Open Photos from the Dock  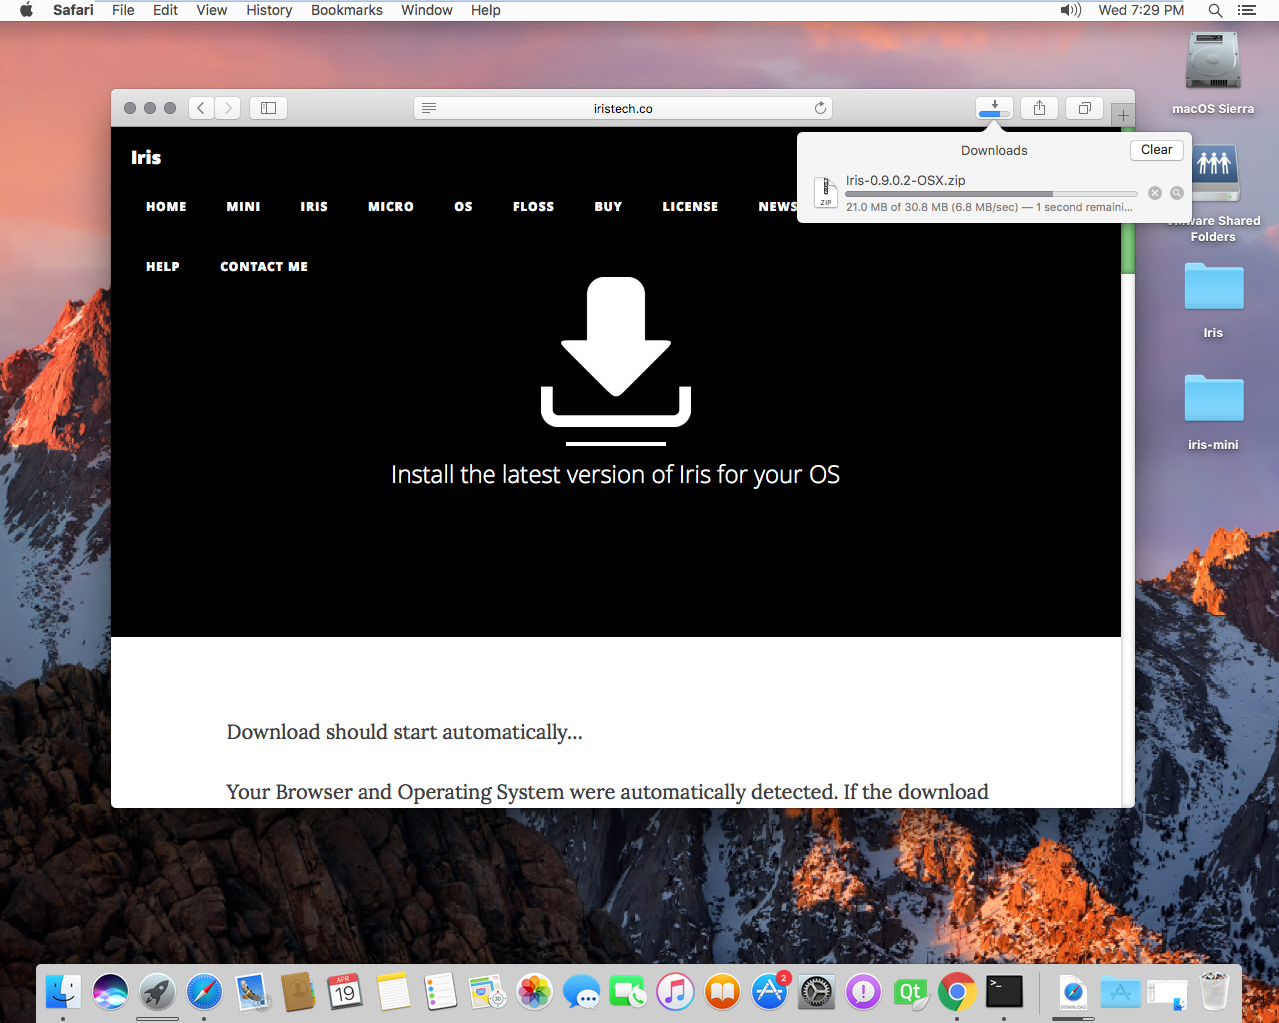[534, 992]
